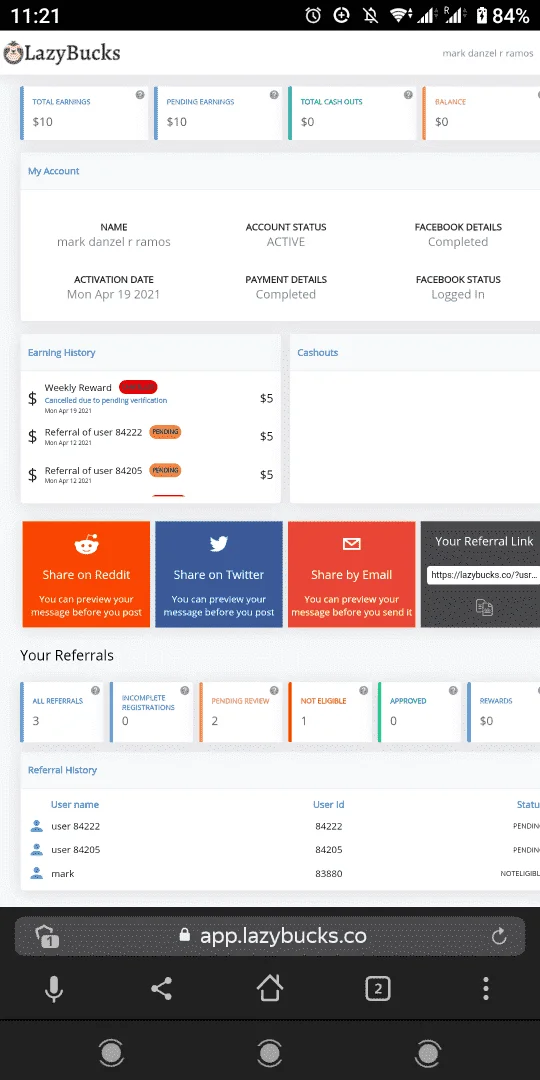540x1080 pixels.
Task: Open the Not Eligible referrals card
Action: (x=331, y=712)
